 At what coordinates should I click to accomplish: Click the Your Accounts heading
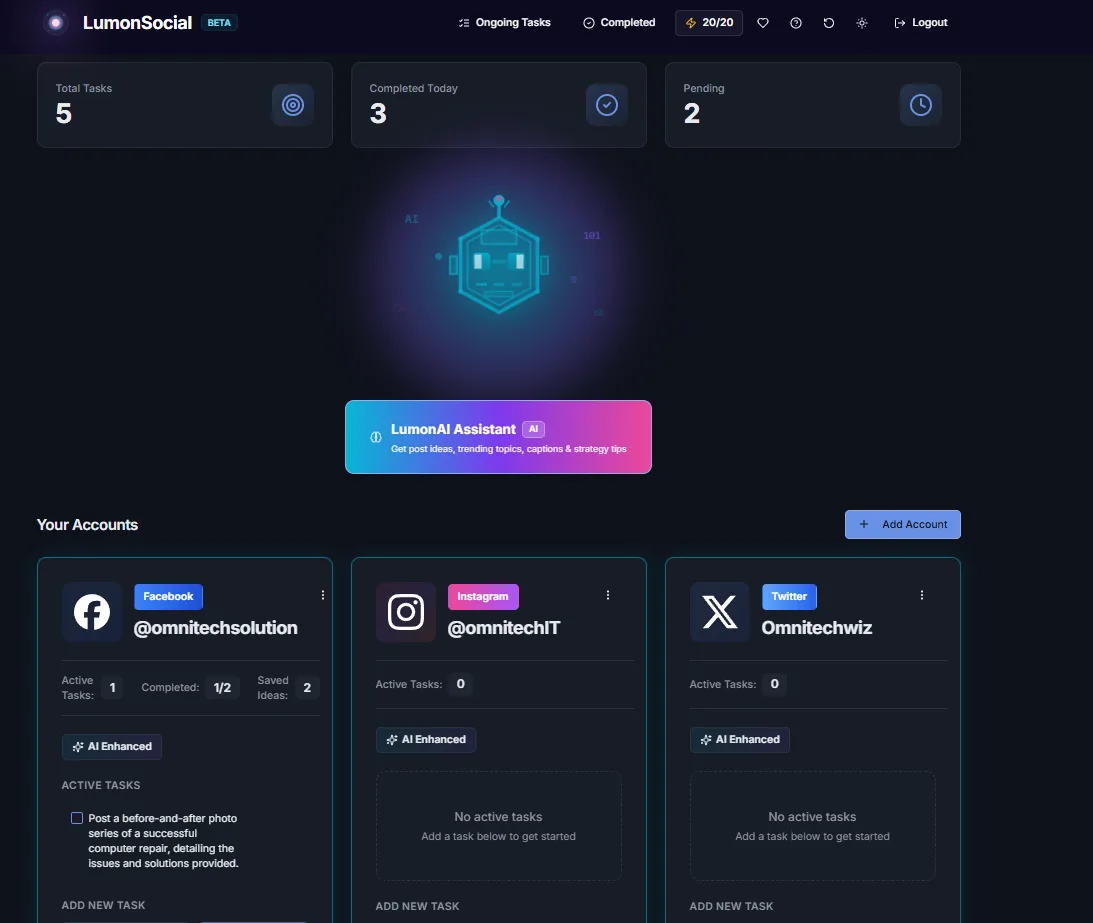tap(87, 525)
